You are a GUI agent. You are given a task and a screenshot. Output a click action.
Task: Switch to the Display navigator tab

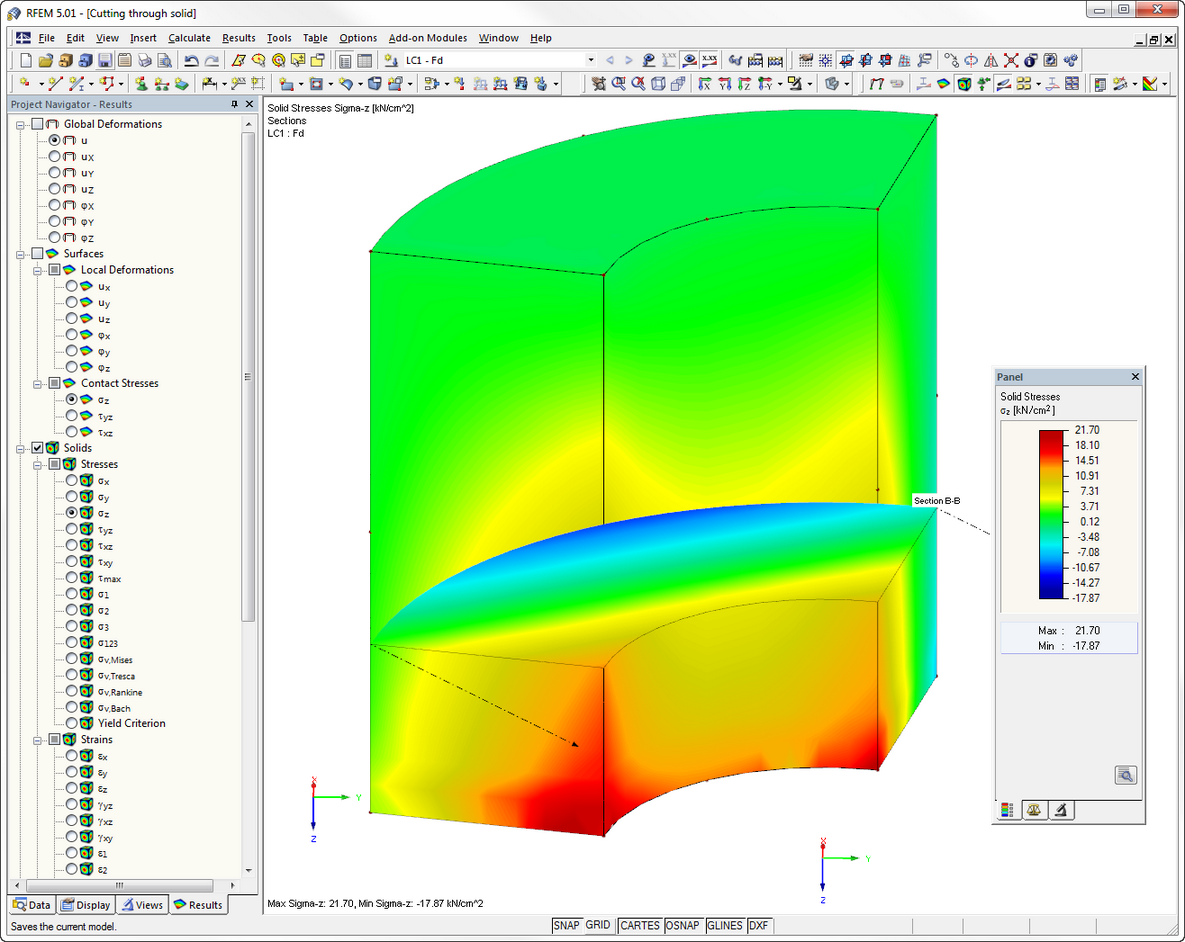[85, 905]
